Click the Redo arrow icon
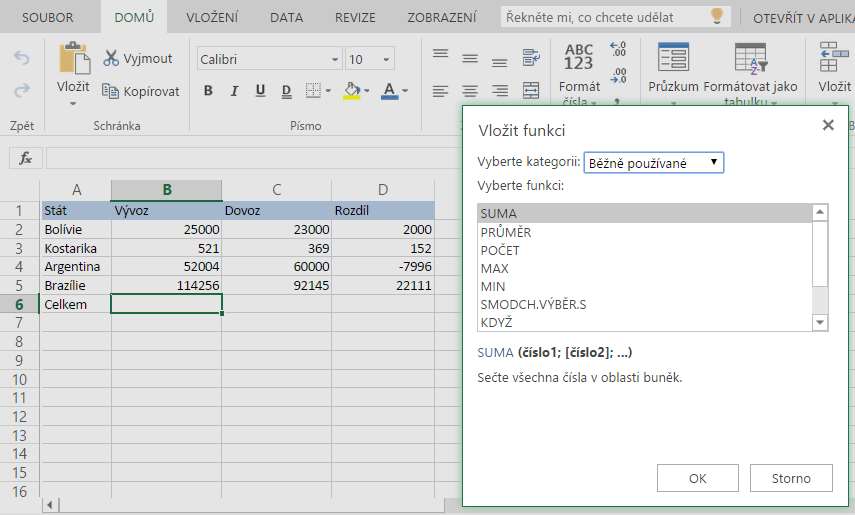The height and width of the screenshot is (515, 855). point(21,90)
